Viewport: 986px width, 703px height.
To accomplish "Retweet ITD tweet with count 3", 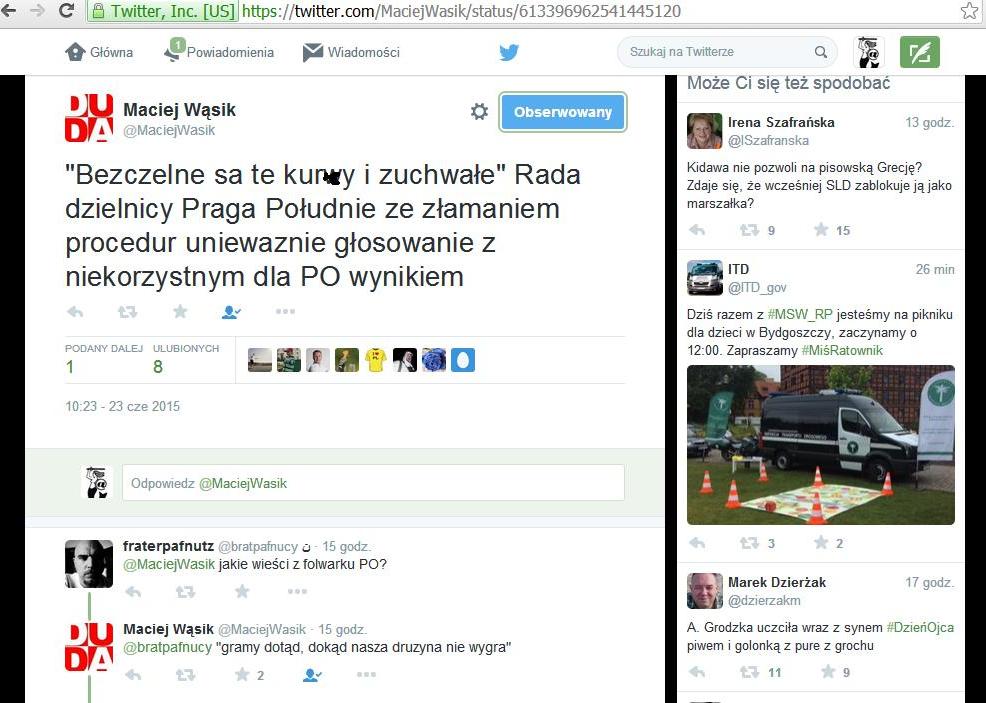I will [749, 543].
